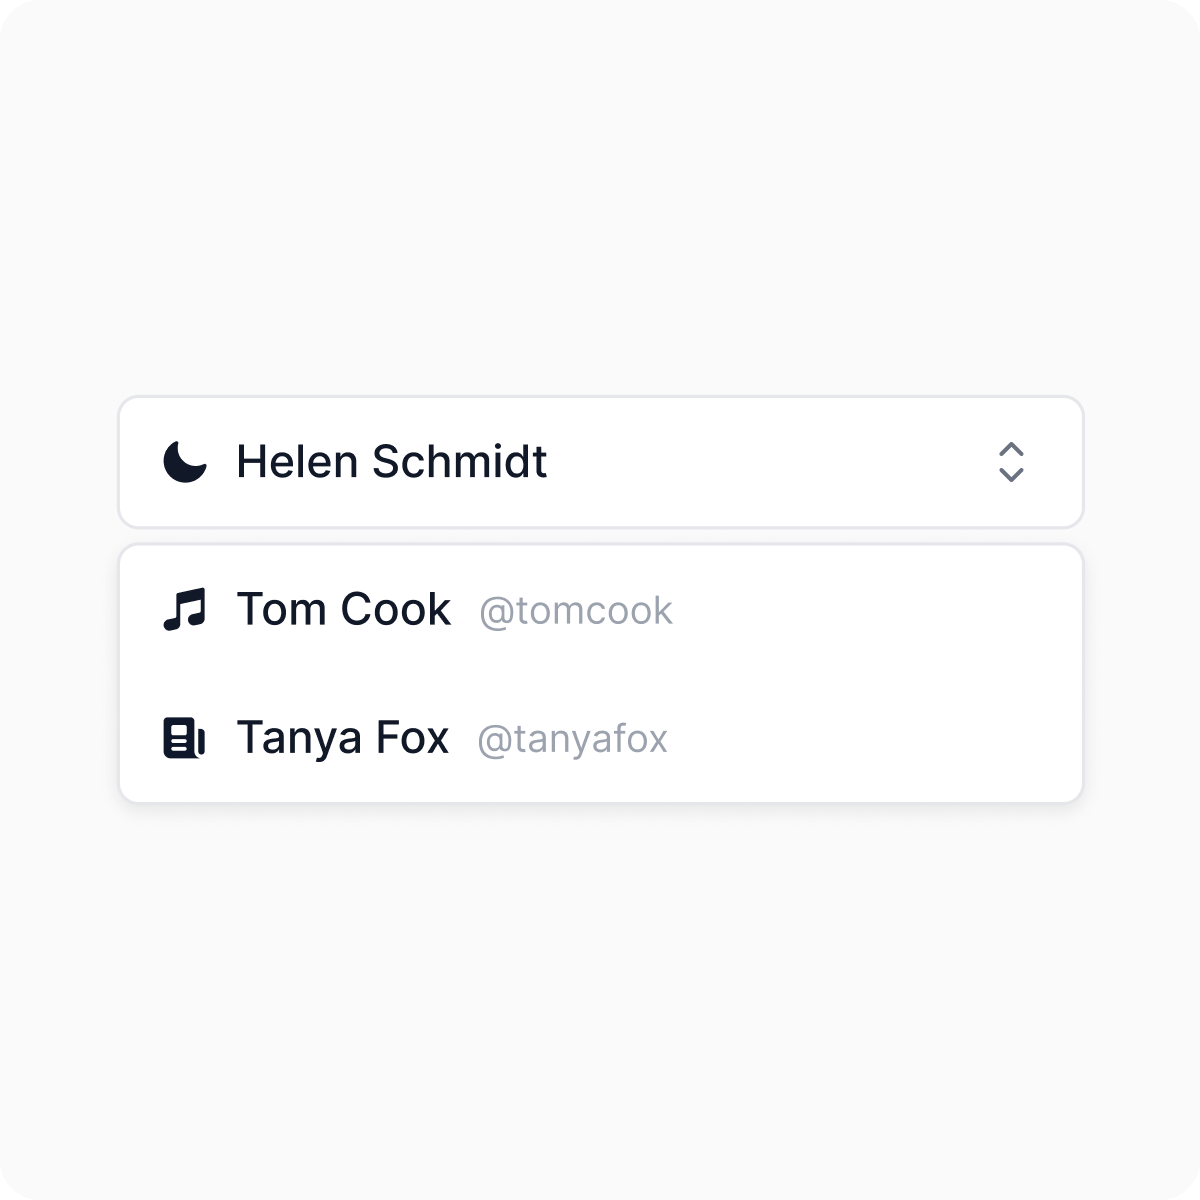Click the newspaper icon beside Tanya Fox

pos(184,738)
